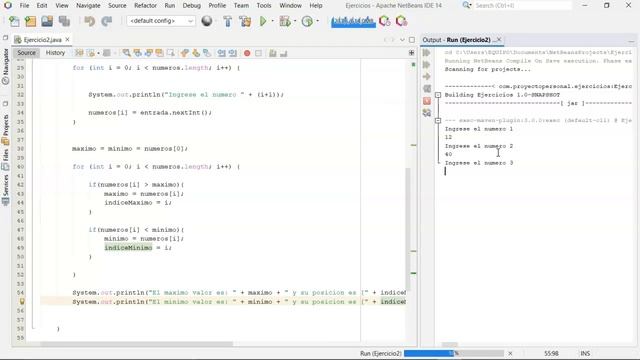Click the New Project toolbar icon
640x360 pixels.
coord(30,21)
